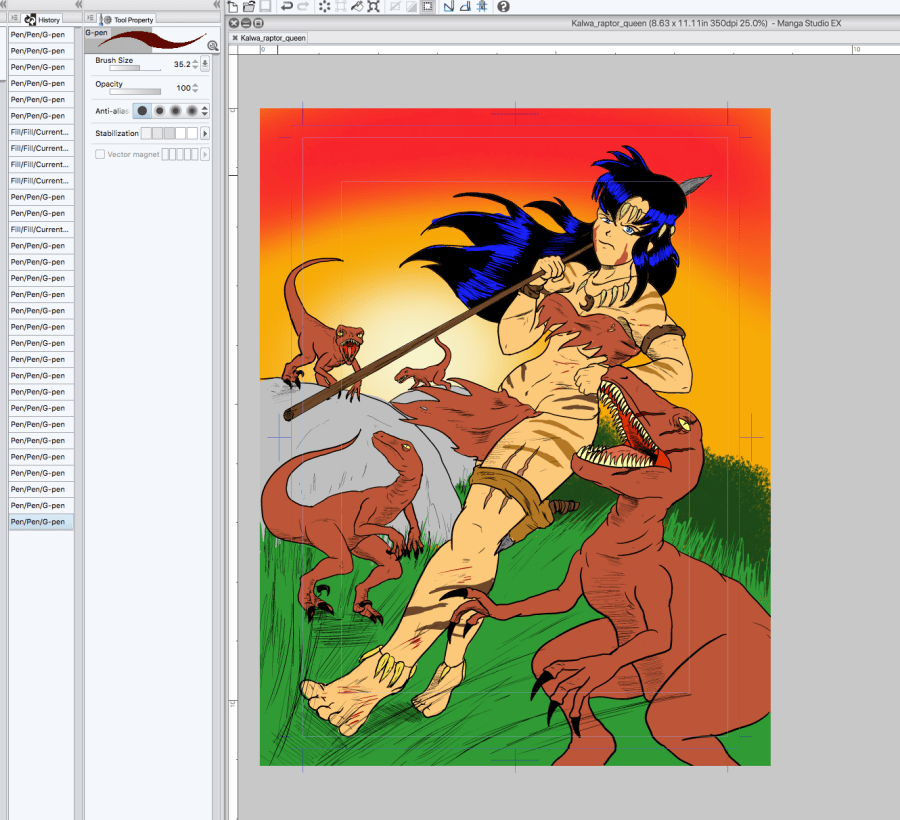The width and height of the screenshot is (900, 820).
Task: Enable the Vector magnet checkbox
Action: click(100, 154)
